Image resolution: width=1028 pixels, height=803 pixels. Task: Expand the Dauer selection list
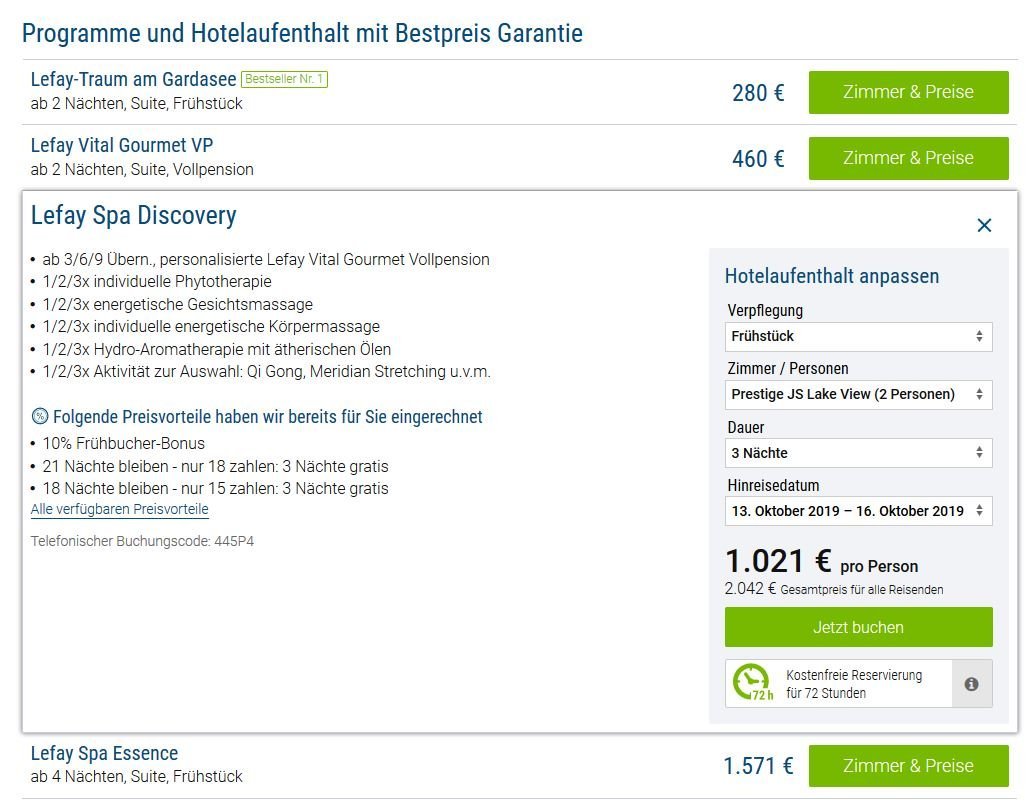click(x=858, y=453)
